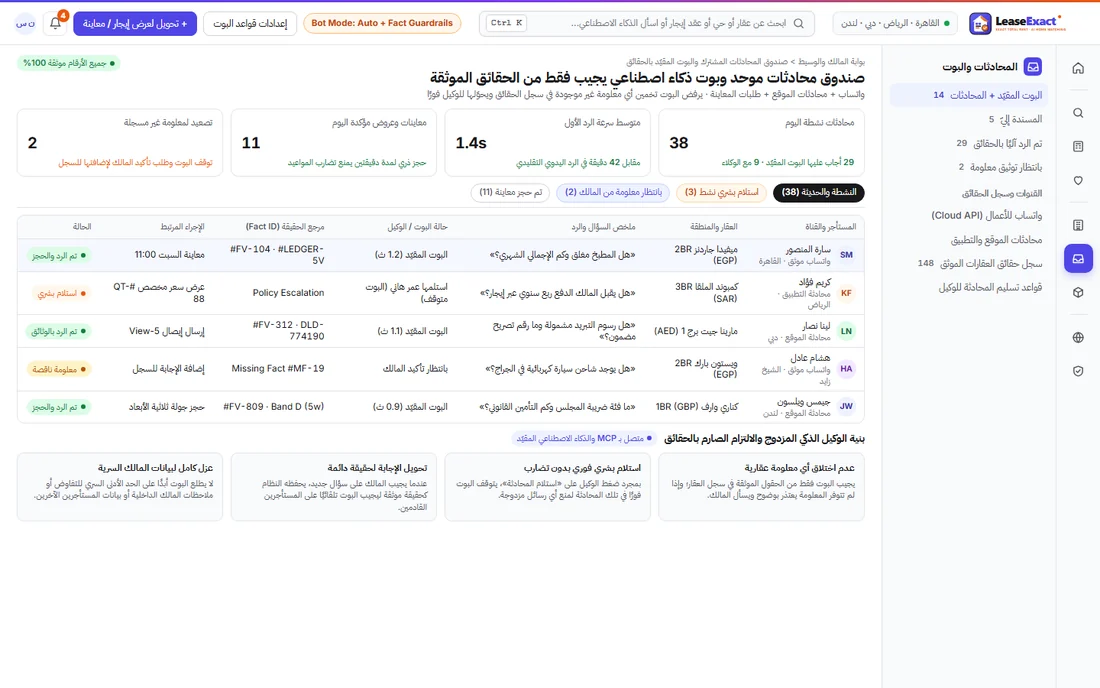Open the building listings icon in the side rail

click(1078, 225)
